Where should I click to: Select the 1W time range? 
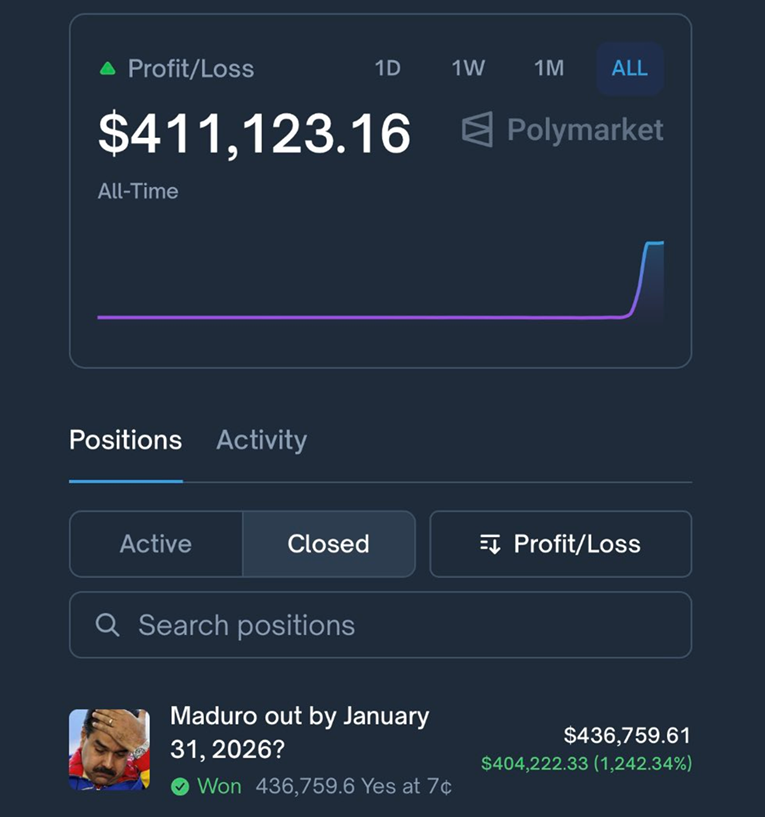tap(468, 68)
